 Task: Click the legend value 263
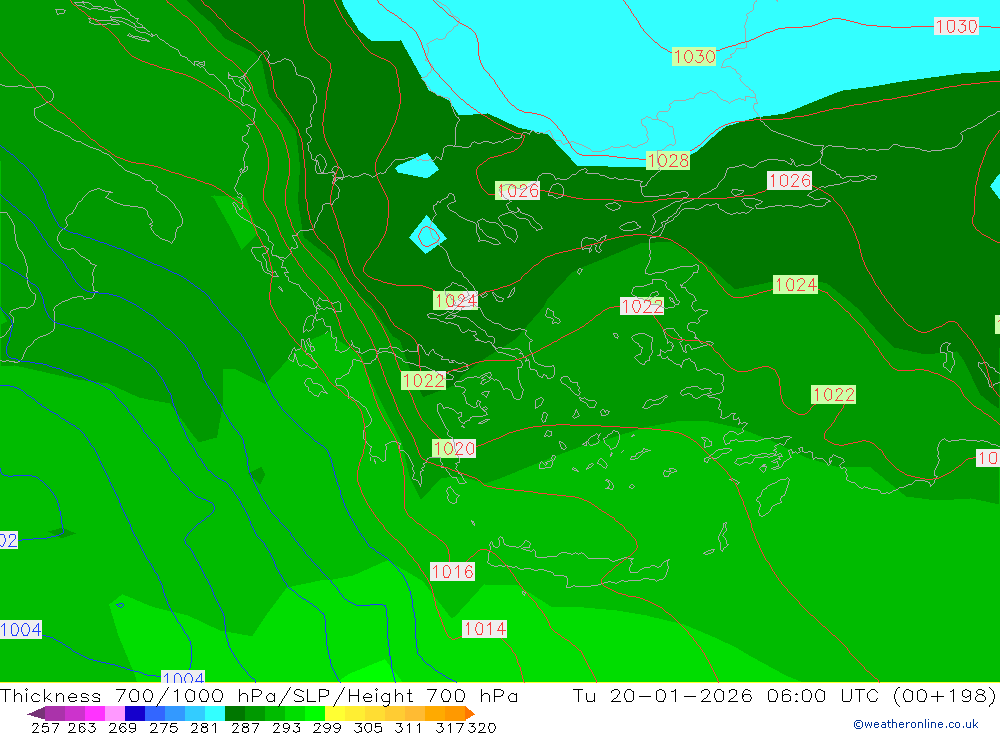tap(82, 727)
